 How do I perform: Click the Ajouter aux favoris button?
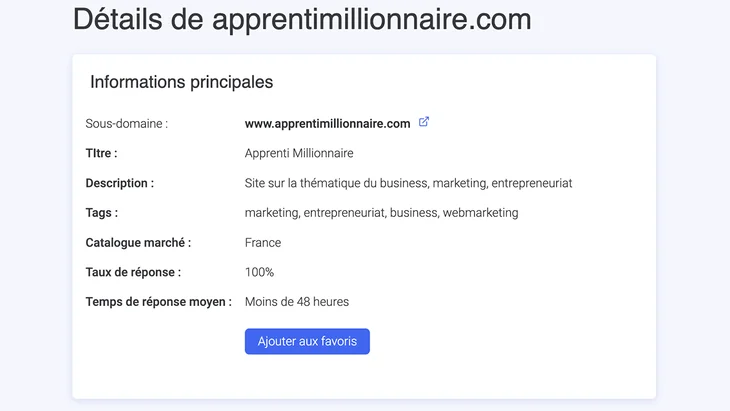tap(307, 341)
